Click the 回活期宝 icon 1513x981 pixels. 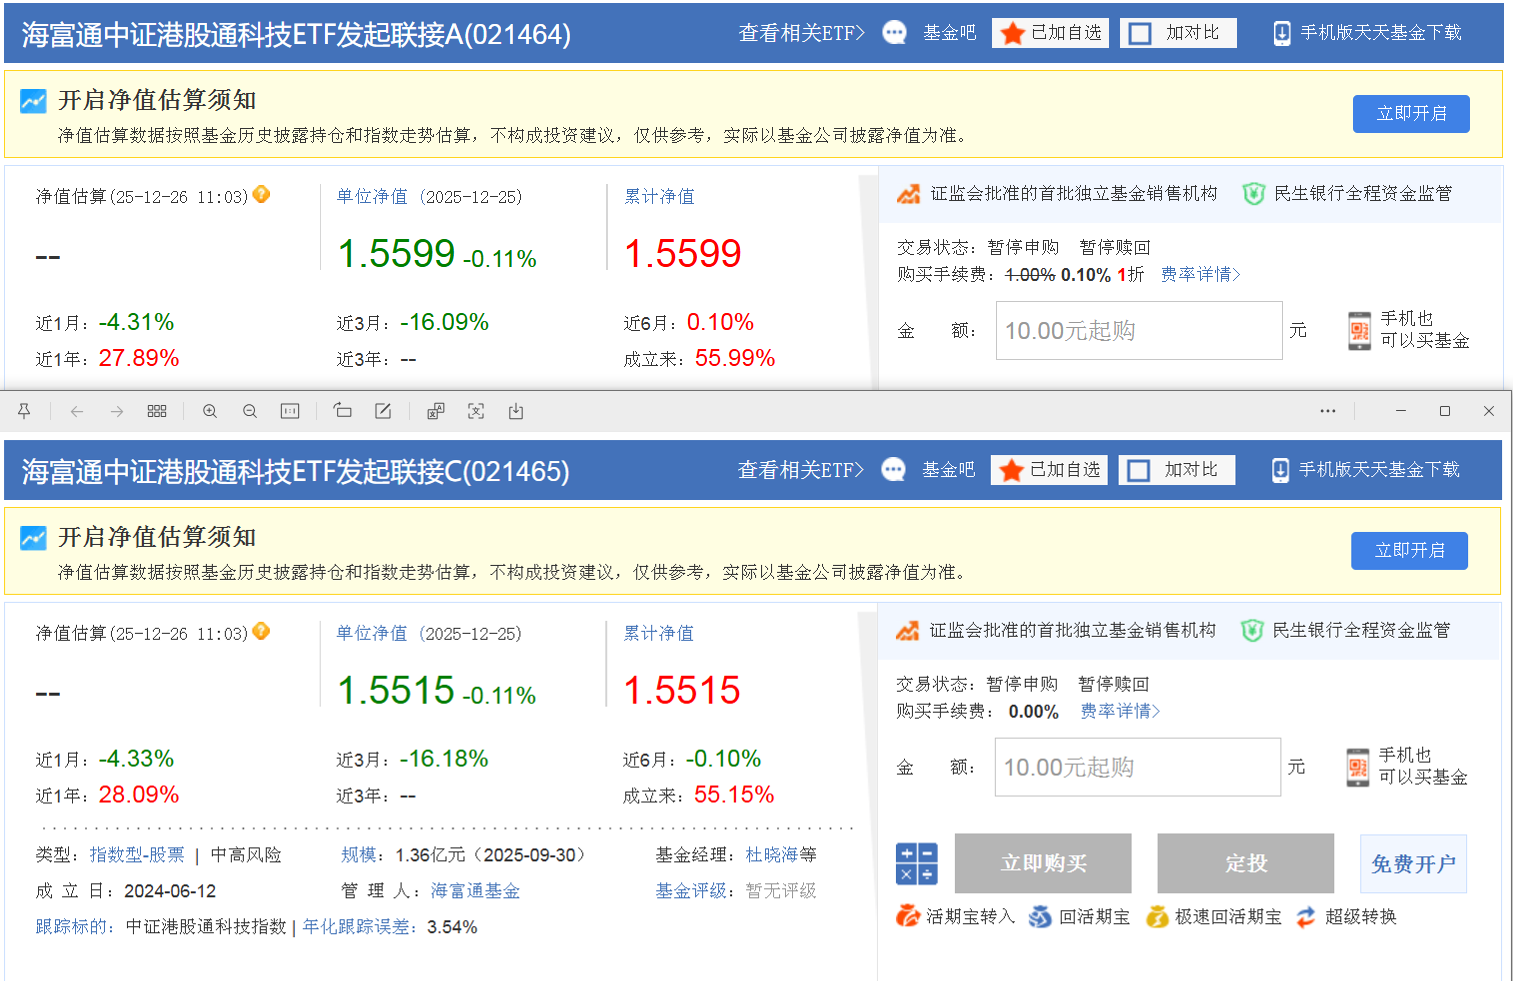1040,916
